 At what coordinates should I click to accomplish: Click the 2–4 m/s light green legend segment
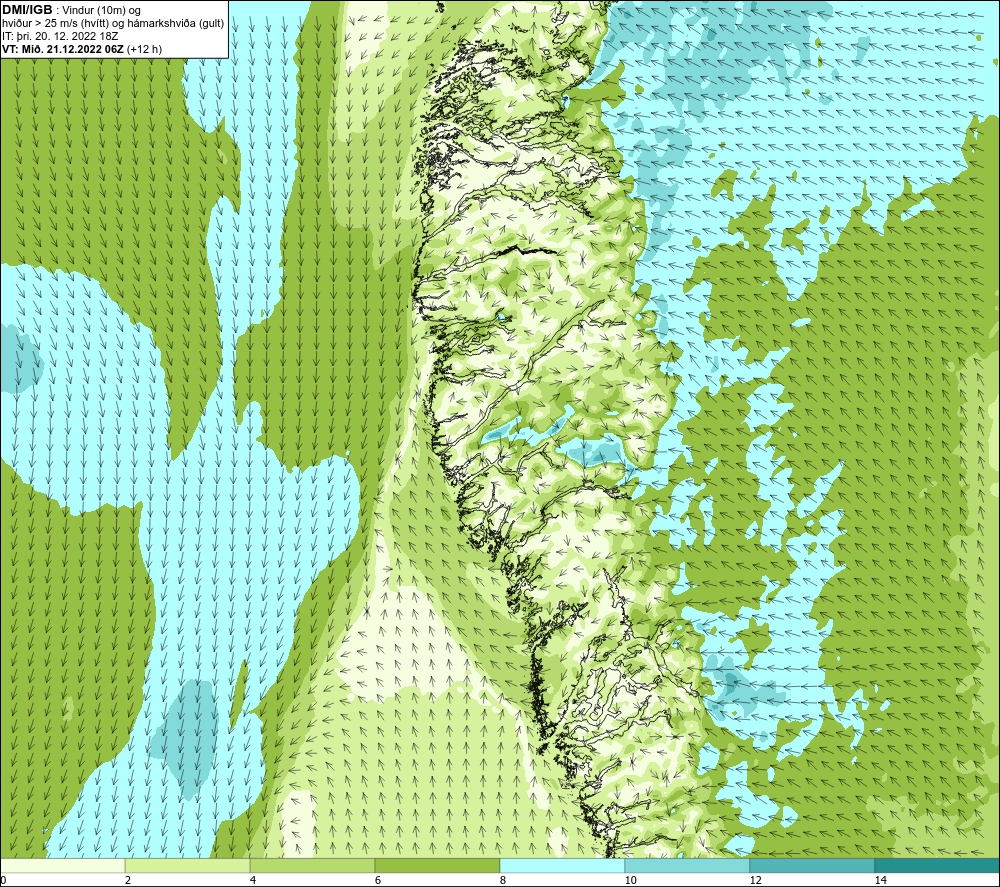(188, 865)
